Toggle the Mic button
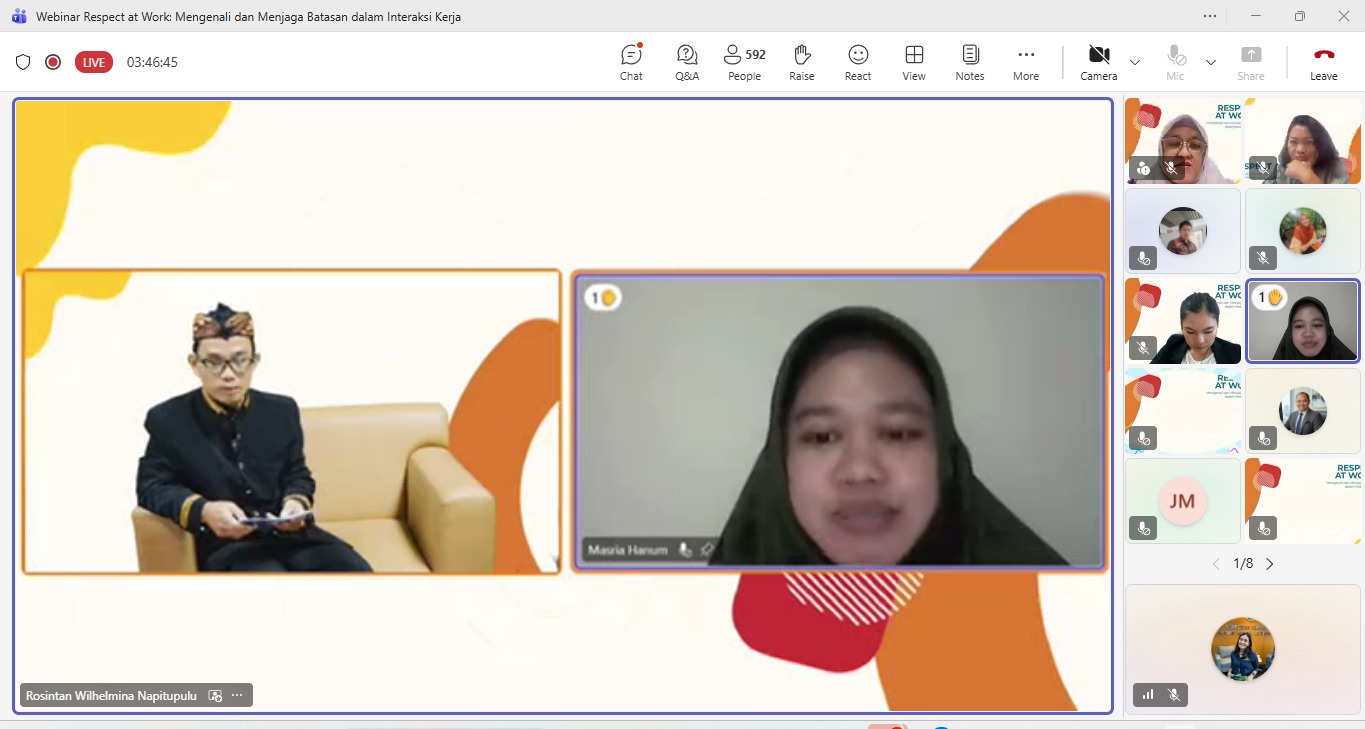This screenshot has width=1365, height=729. tap(1175, 62)
